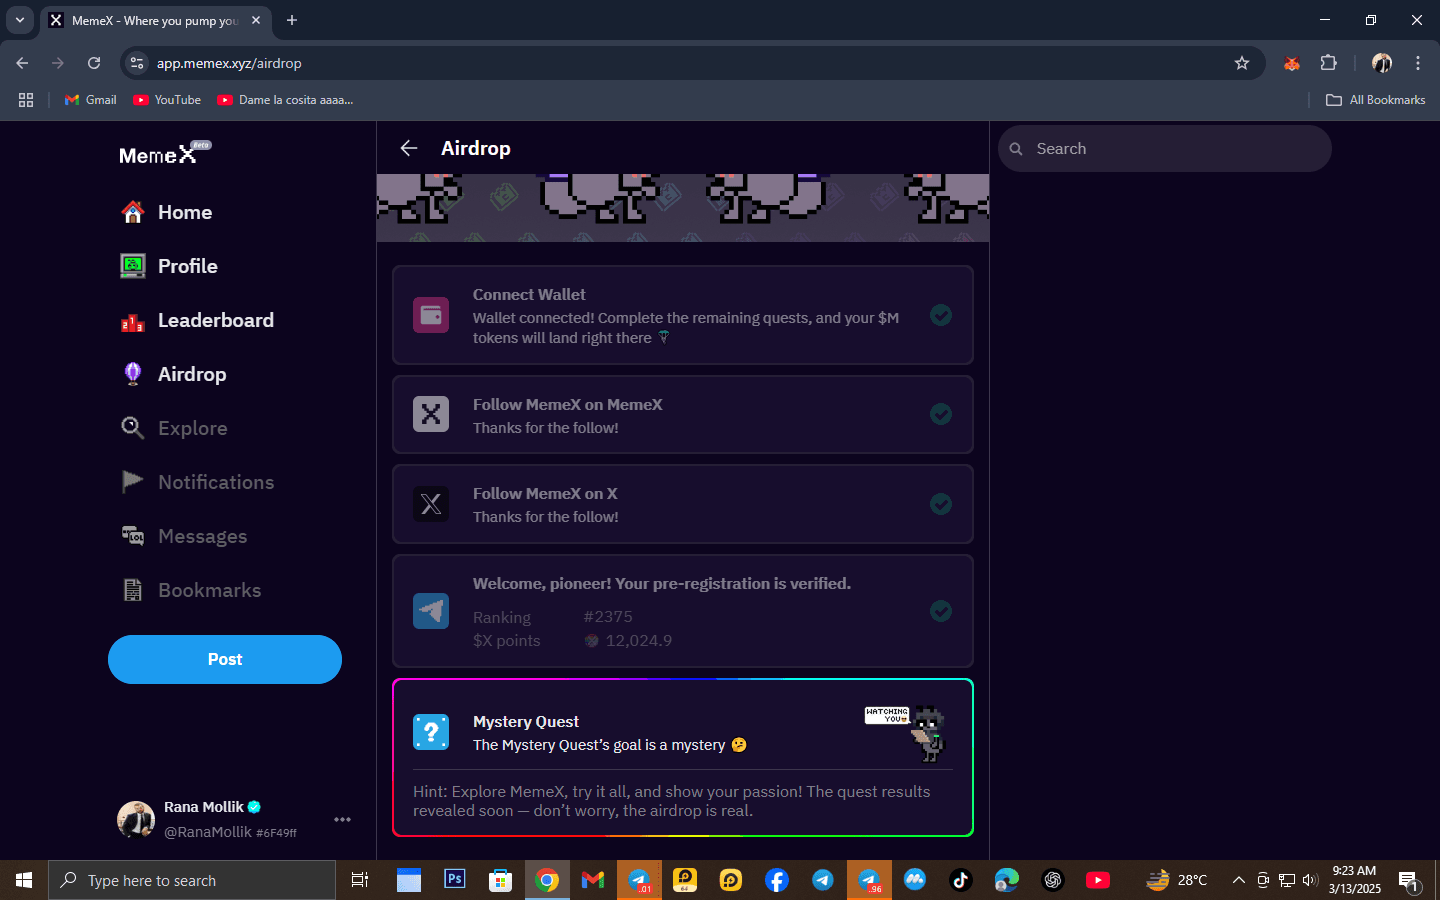Open the Explore magnifier in sidebar
Screen dimensions: 1440x900
coord(133,428)
